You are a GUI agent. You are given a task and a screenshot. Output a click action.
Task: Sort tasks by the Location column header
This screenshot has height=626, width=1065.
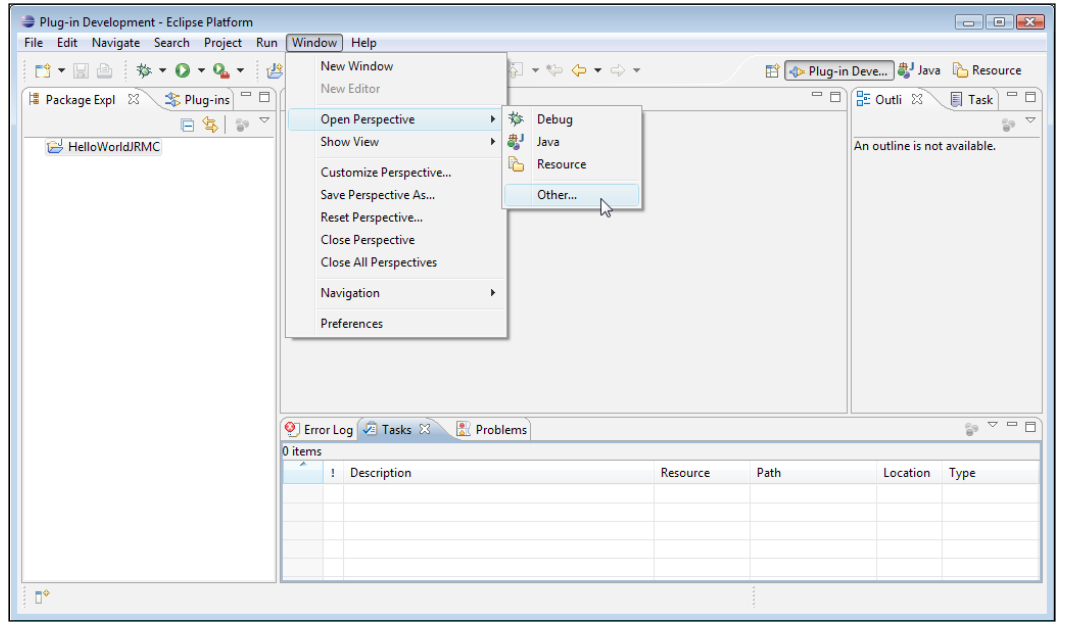(x=909, y=473)
